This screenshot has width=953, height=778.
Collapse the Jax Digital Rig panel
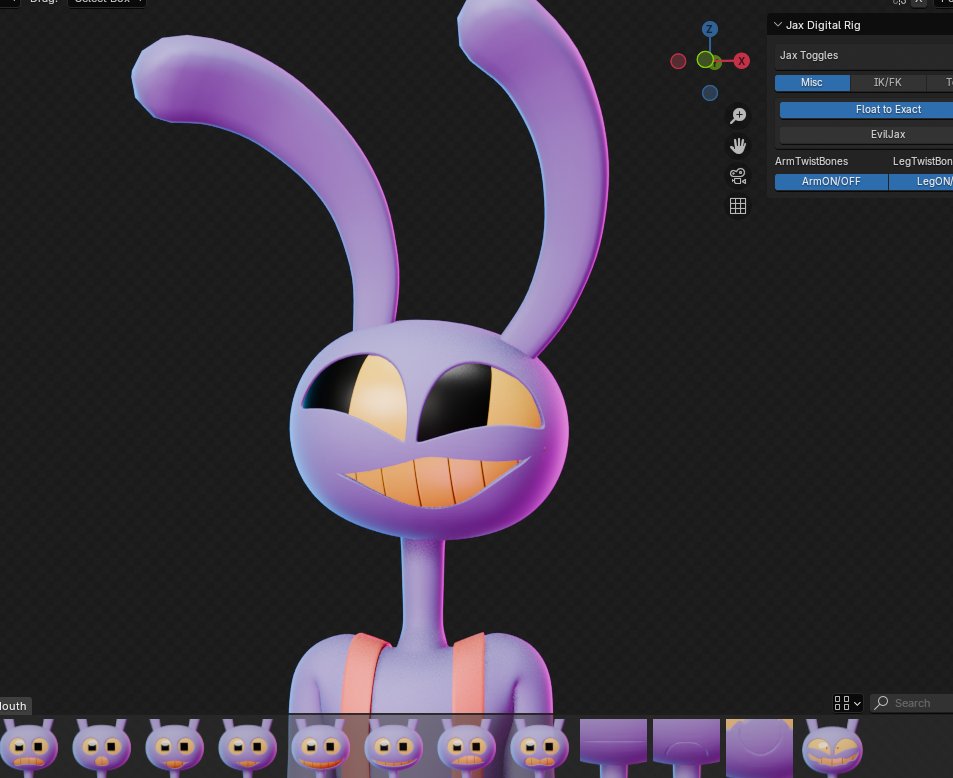[777, 25]
